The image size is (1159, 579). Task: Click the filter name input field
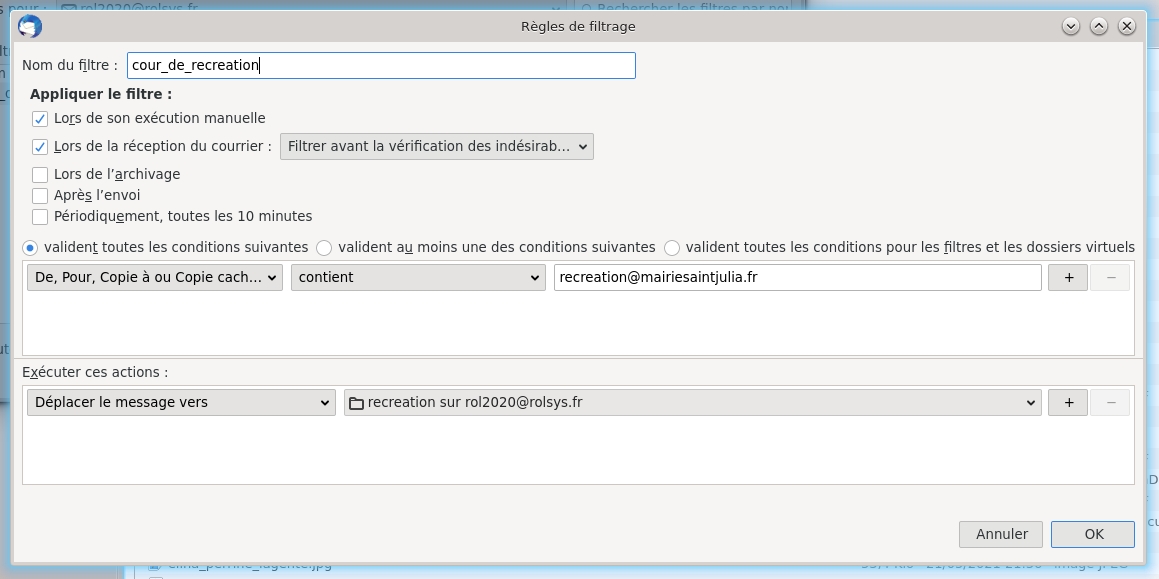[x=381, y=66]
